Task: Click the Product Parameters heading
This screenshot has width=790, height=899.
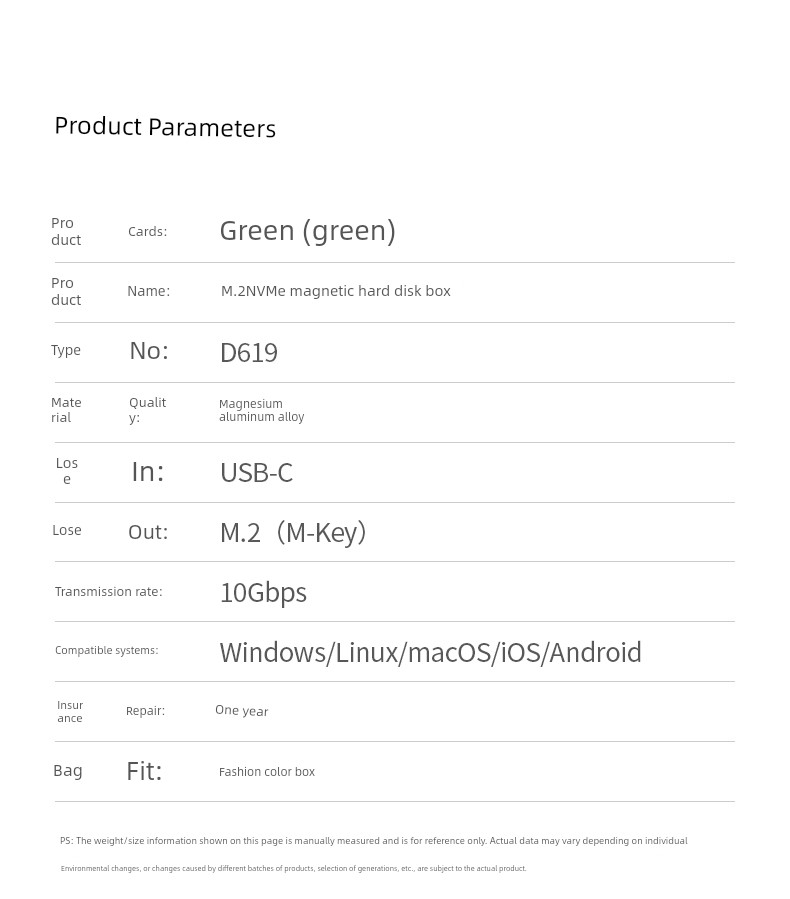Action: click(165, 127)
